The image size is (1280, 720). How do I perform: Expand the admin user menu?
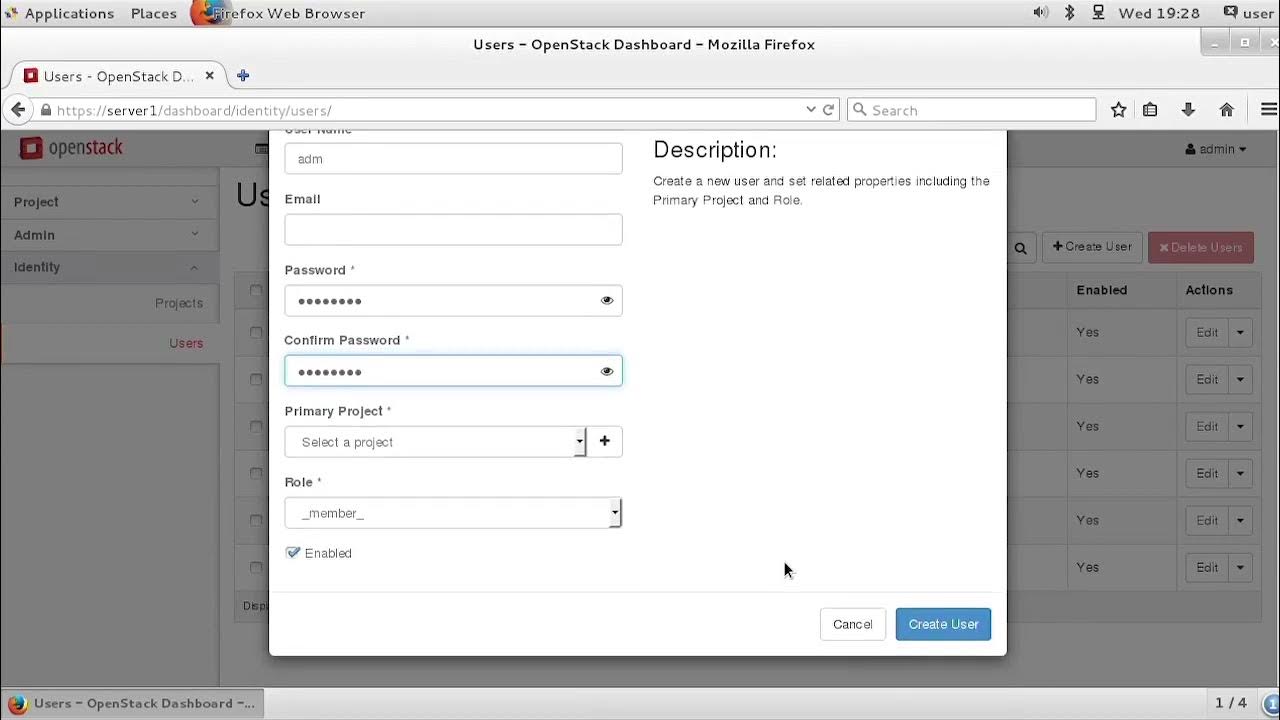coord(1216,149)
